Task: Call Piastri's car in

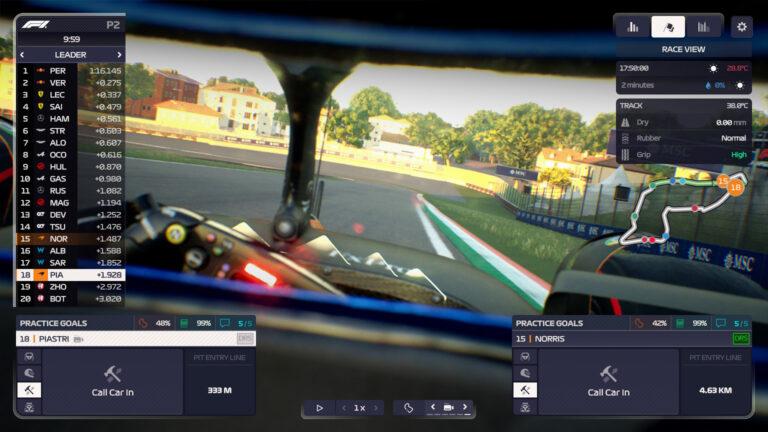Action: (x=113, y=382)
